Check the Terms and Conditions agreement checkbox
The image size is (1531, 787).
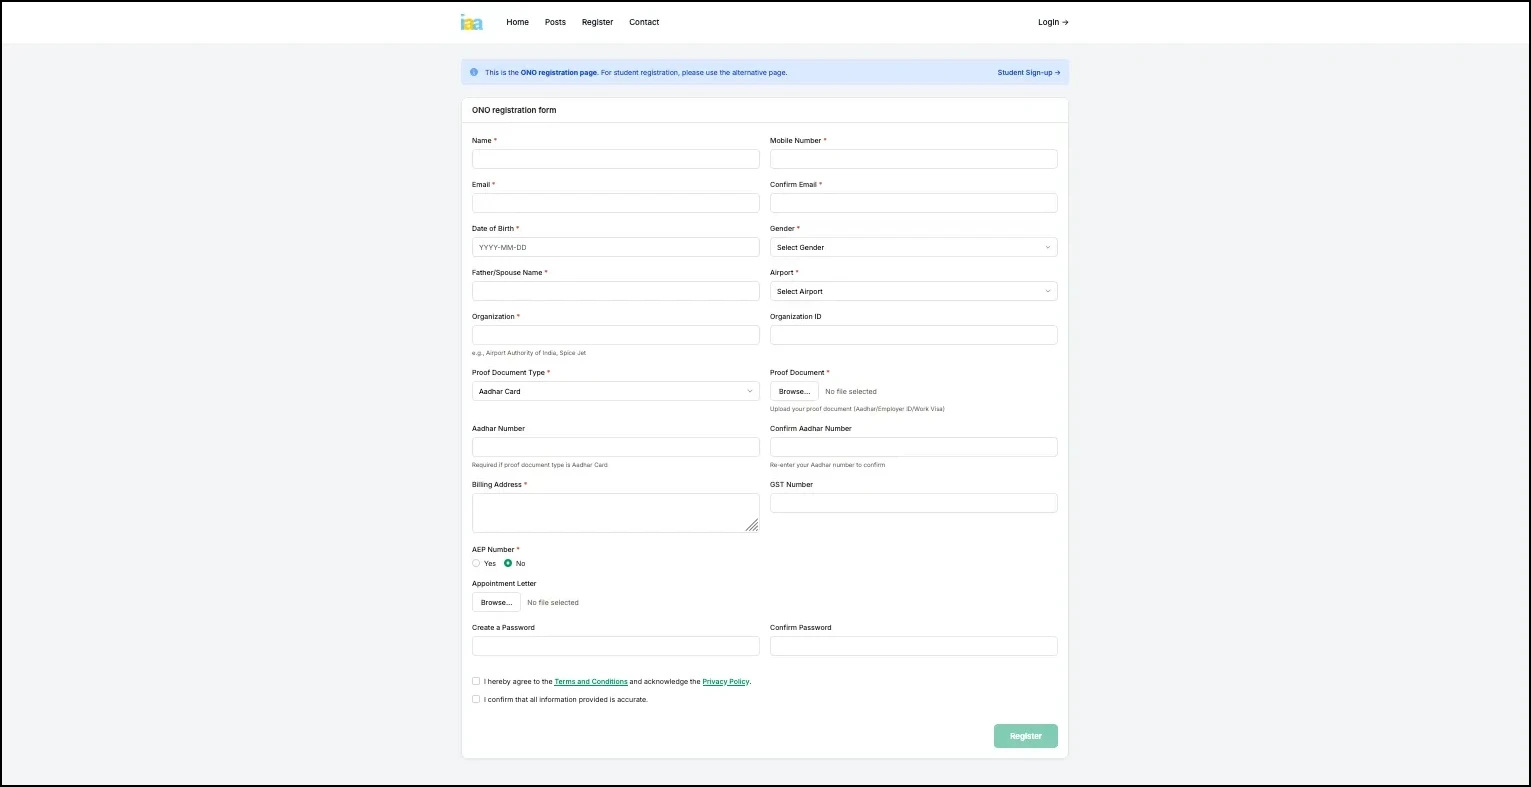pos(476,681)
